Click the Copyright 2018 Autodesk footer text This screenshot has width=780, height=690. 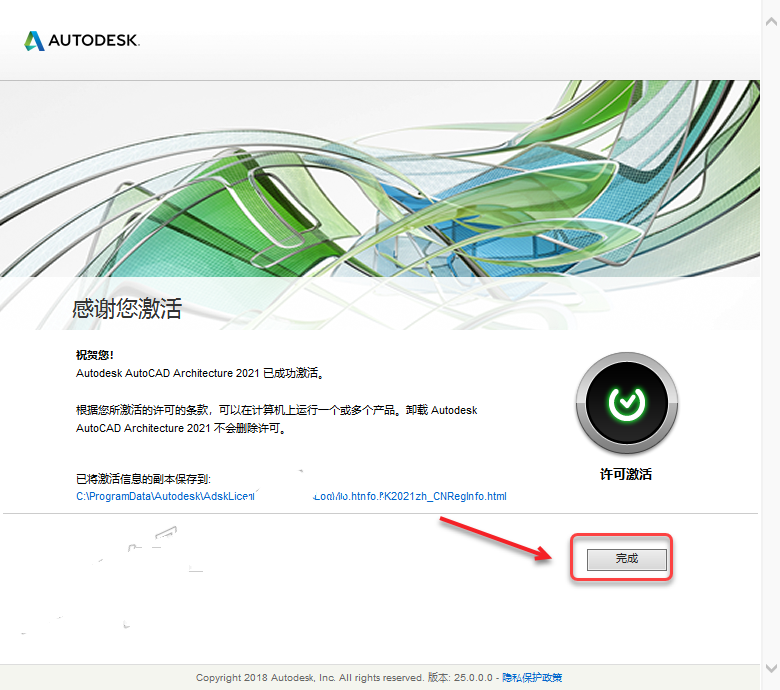pos(309,678)
